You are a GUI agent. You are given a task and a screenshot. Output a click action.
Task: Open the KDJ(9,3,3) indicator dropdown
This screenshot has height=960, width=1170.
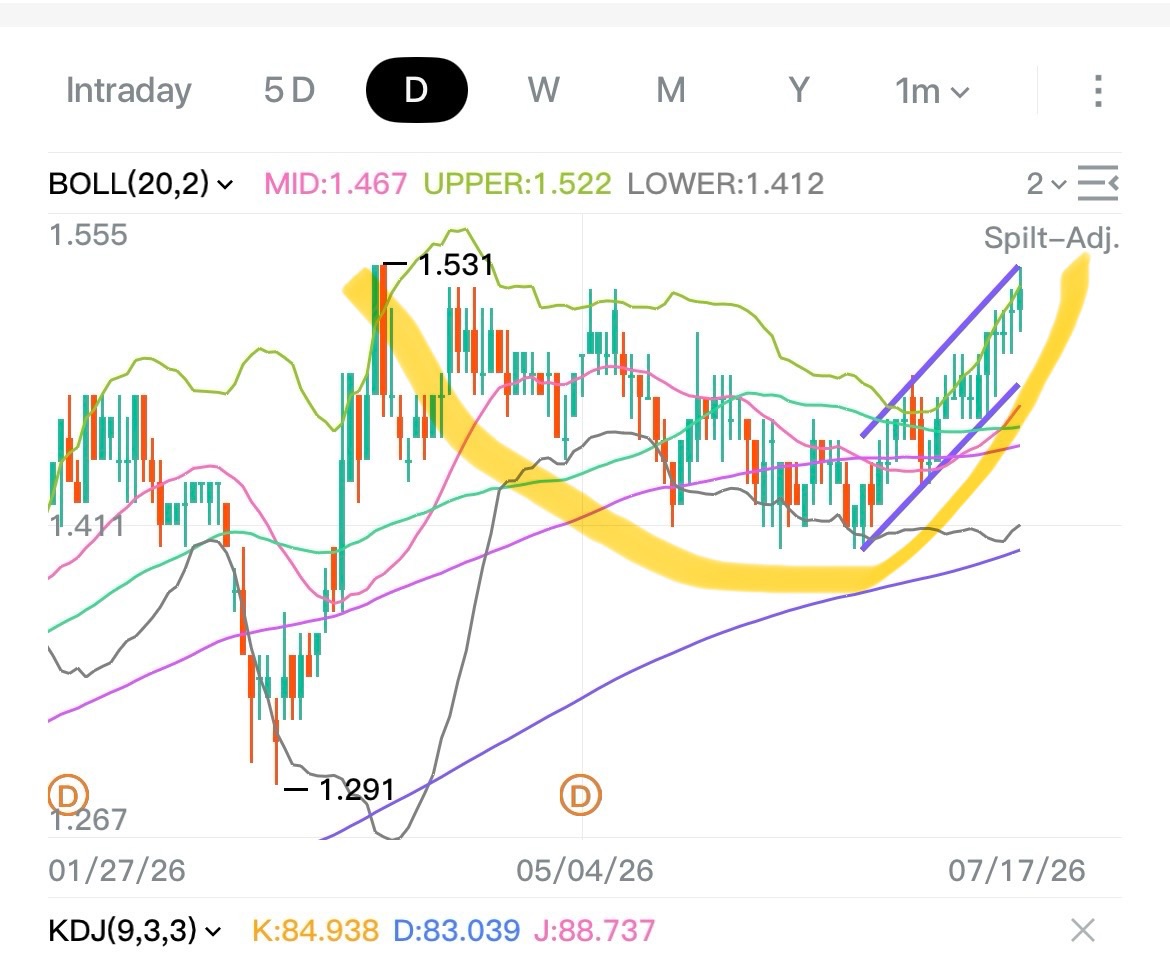click(135, 930)
